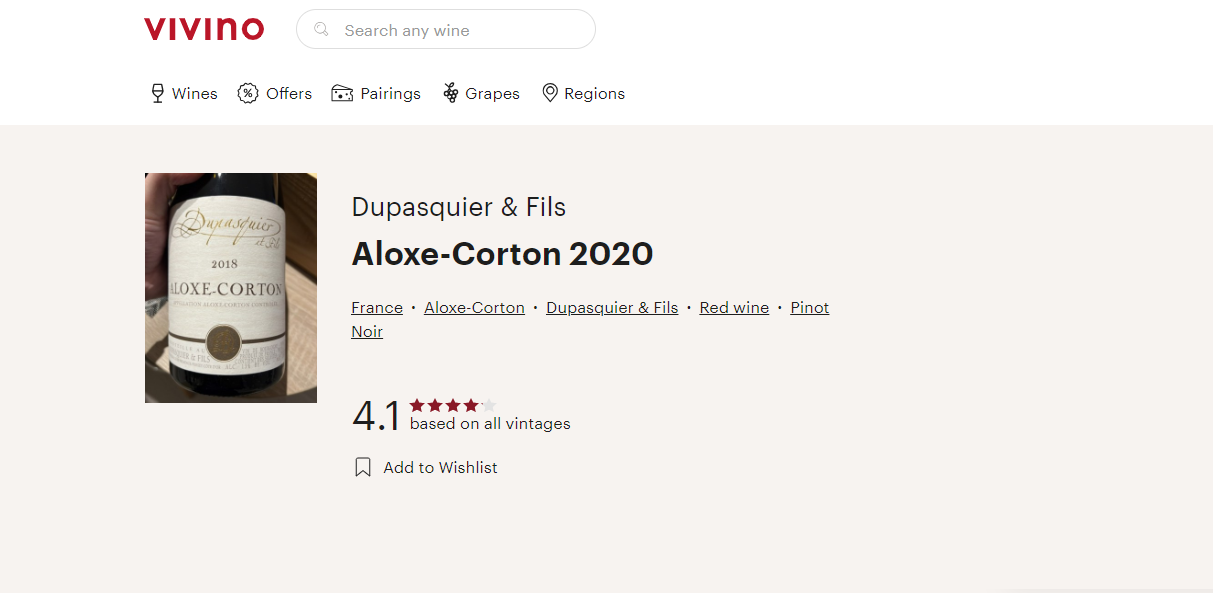Click the star rating display
Screen dimensions: 1213x594
click(x=452, y=405)
